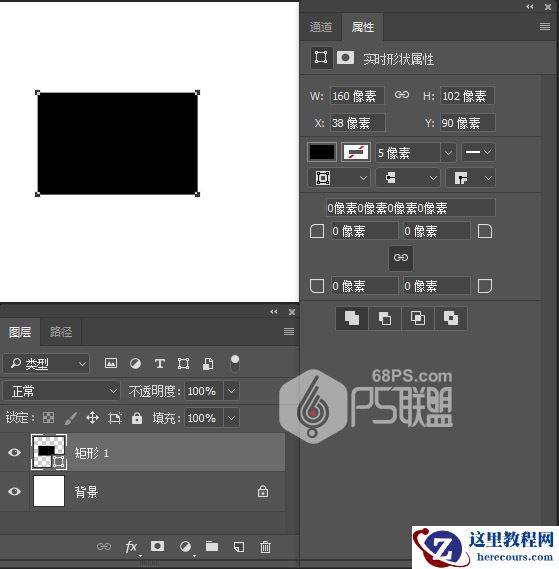Select combine shapes pathfinder icon
This screenshot has width=559, height=569.
point(352,318)
